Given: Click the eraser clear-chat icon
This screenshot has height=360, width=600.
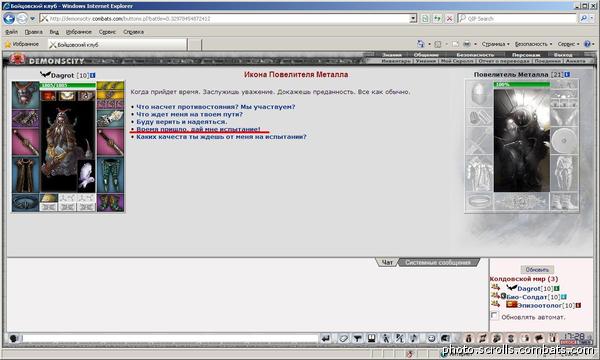Looking at the screenshot, I should coord(343,339).
